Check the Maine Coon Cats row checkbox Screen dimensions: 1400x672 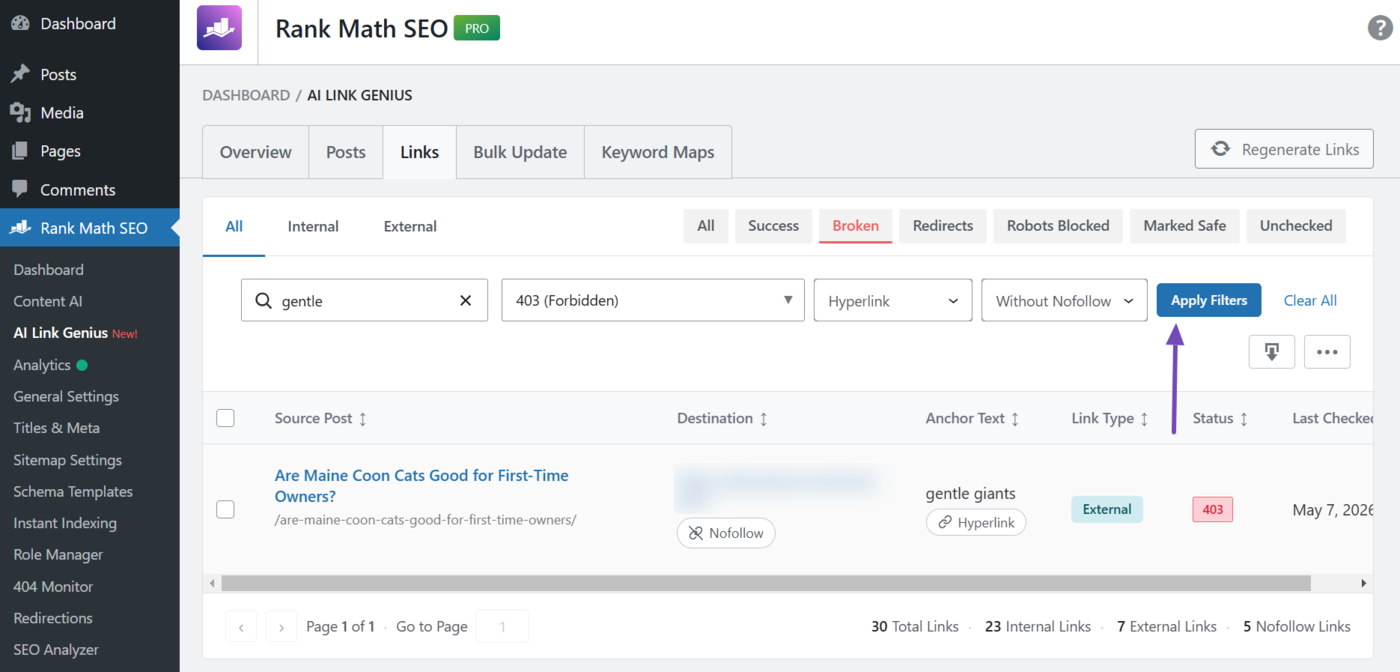point(226,509)
